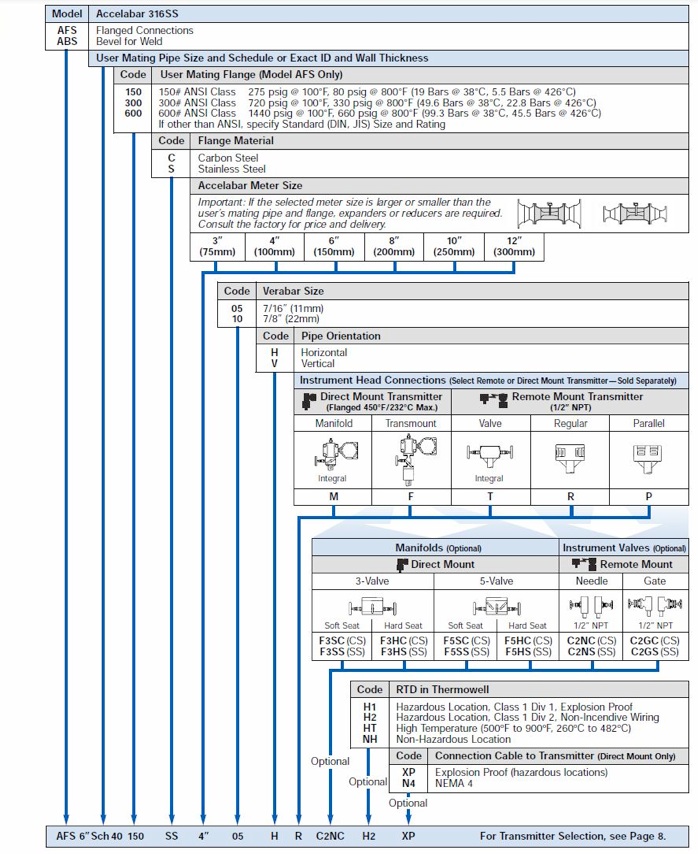Click the left expander/reducer pipe illustration
The height and width of the screenshot is (854, 698).
[x=548, y=214]
